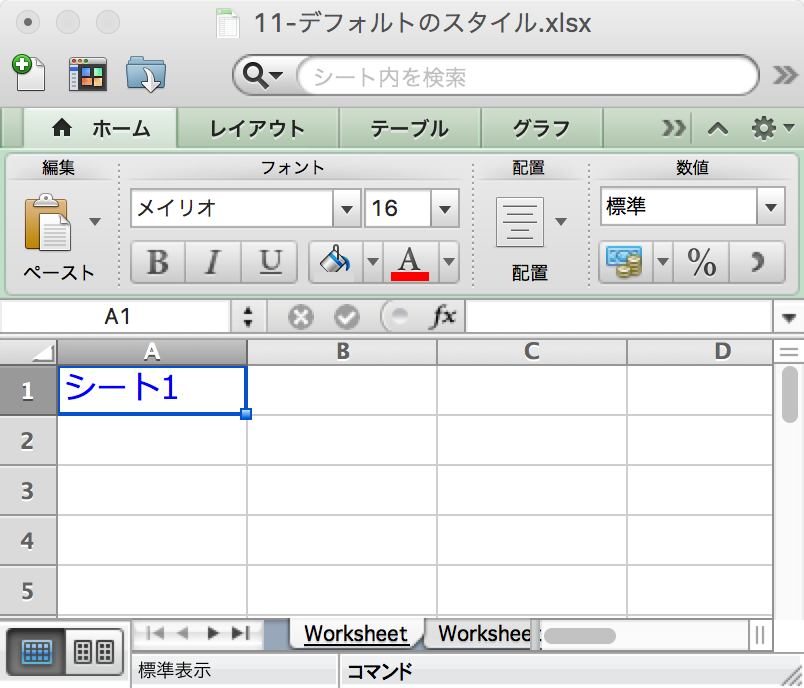Screen dimensions: 804x688
Task: Apply percent number style
Action: pos(702,262)
